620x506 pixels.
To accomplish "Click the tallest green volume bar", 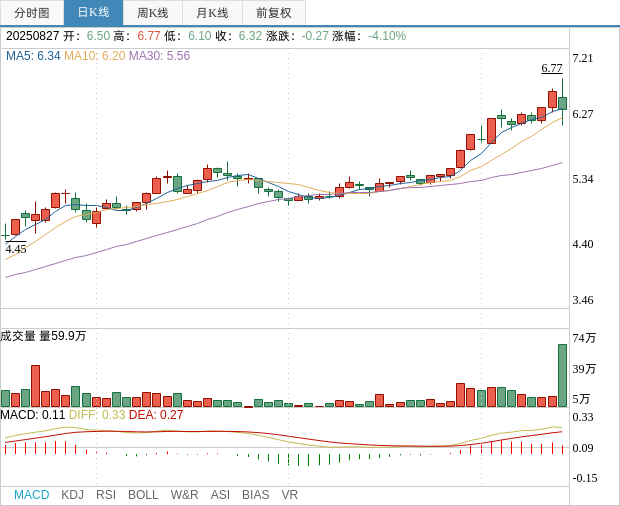I will tap(562, 375).
